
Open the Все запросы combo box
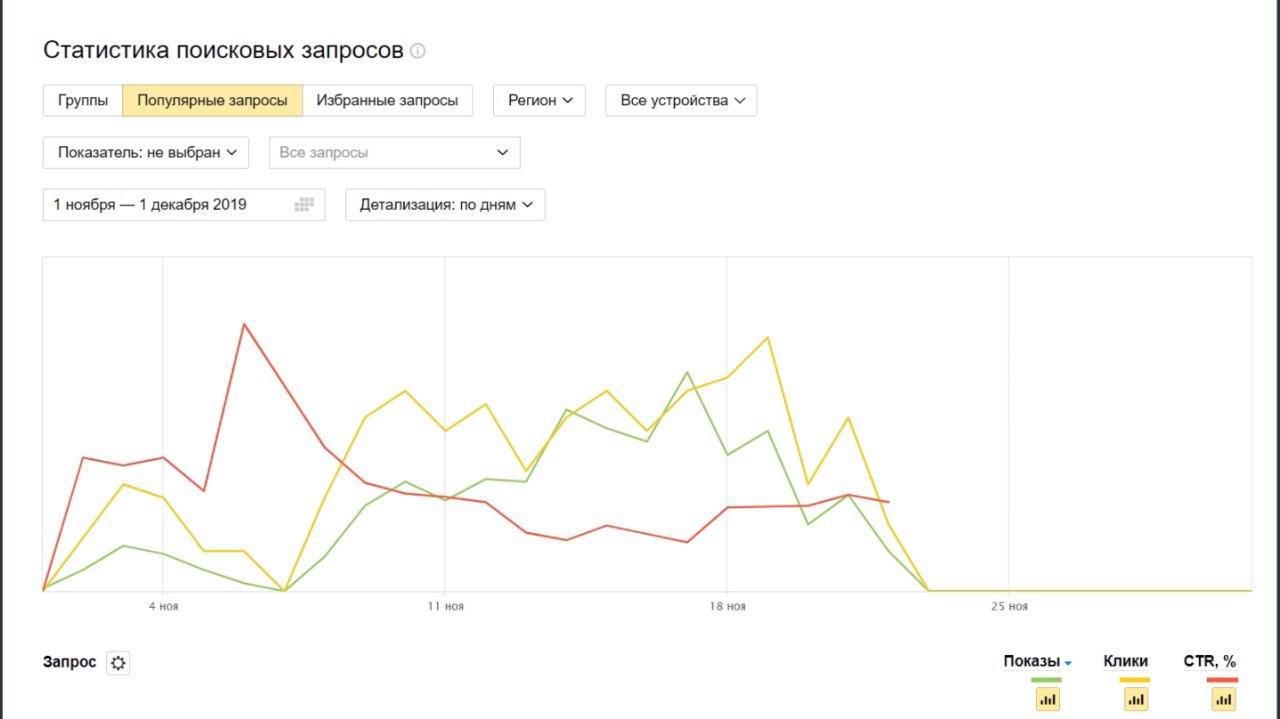point(395,152)
